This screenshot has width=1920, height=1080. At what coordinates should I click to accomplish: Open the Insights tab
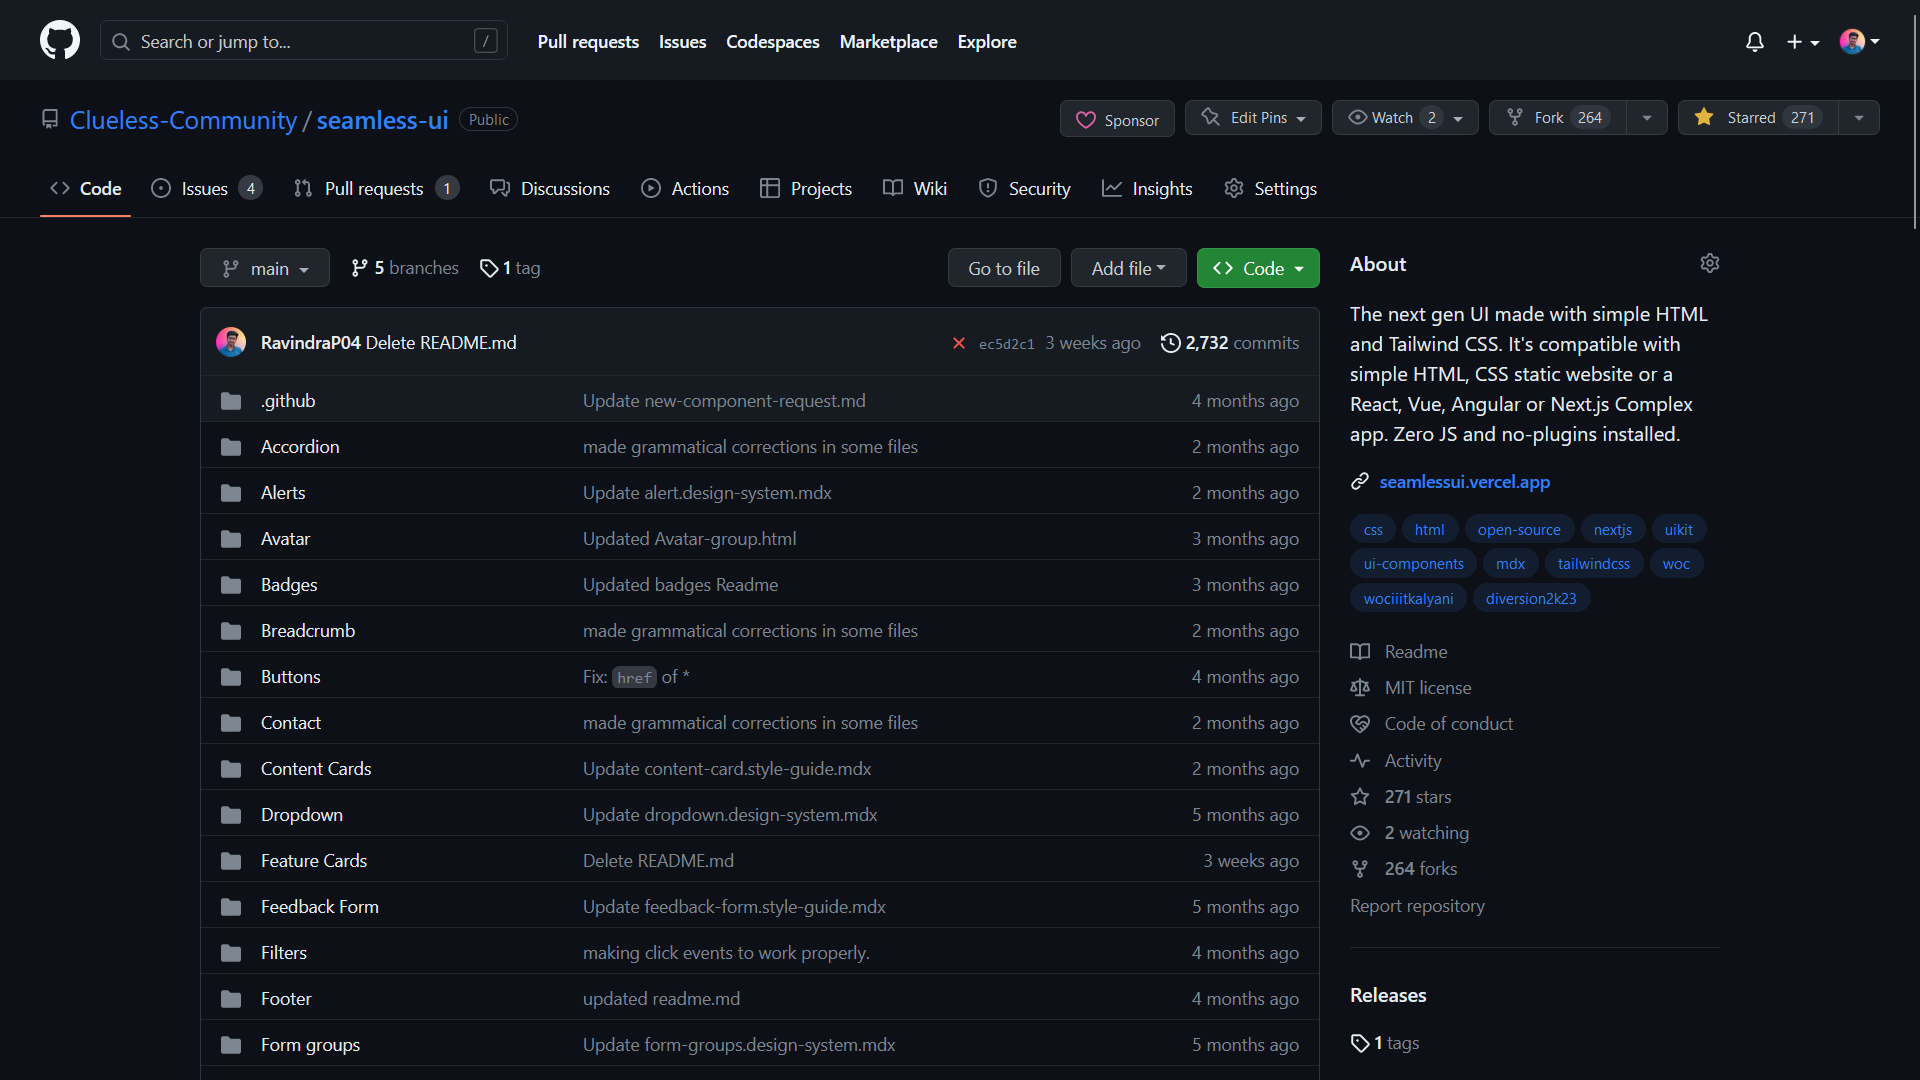click(x=1147, y=189)
